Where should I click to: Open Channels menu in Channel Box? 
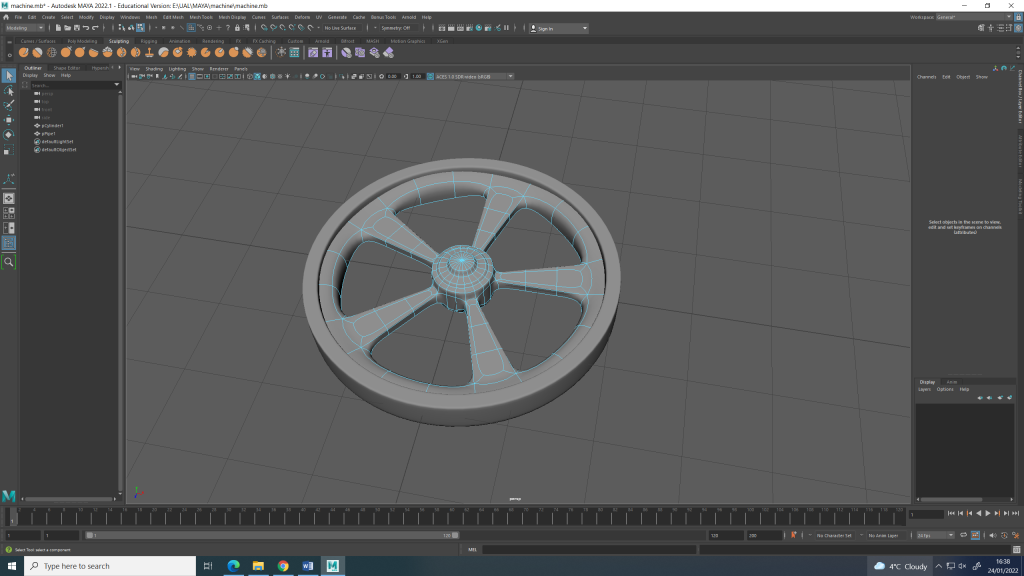(926, 77)
